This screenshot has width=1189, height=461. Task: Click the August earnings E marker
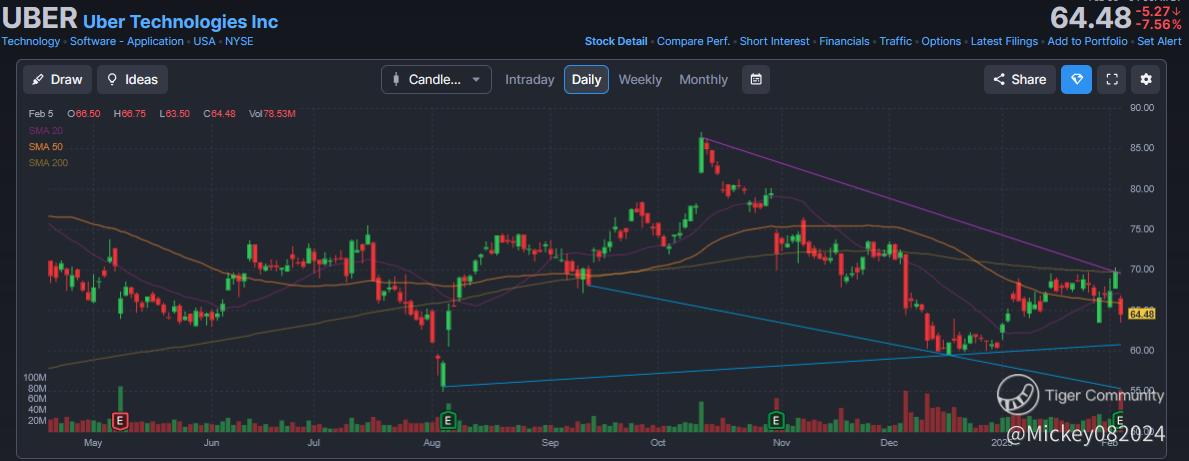pyautogui.click(x=448, y=419)
